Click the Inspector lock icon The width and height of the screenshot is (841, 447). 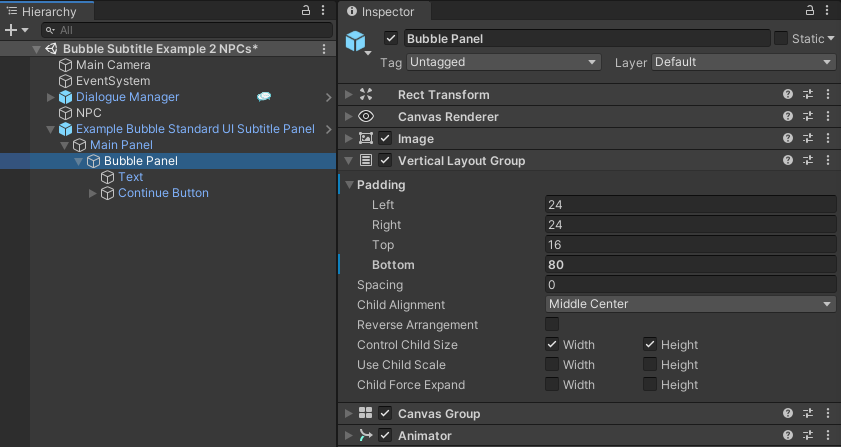(810, 10)
